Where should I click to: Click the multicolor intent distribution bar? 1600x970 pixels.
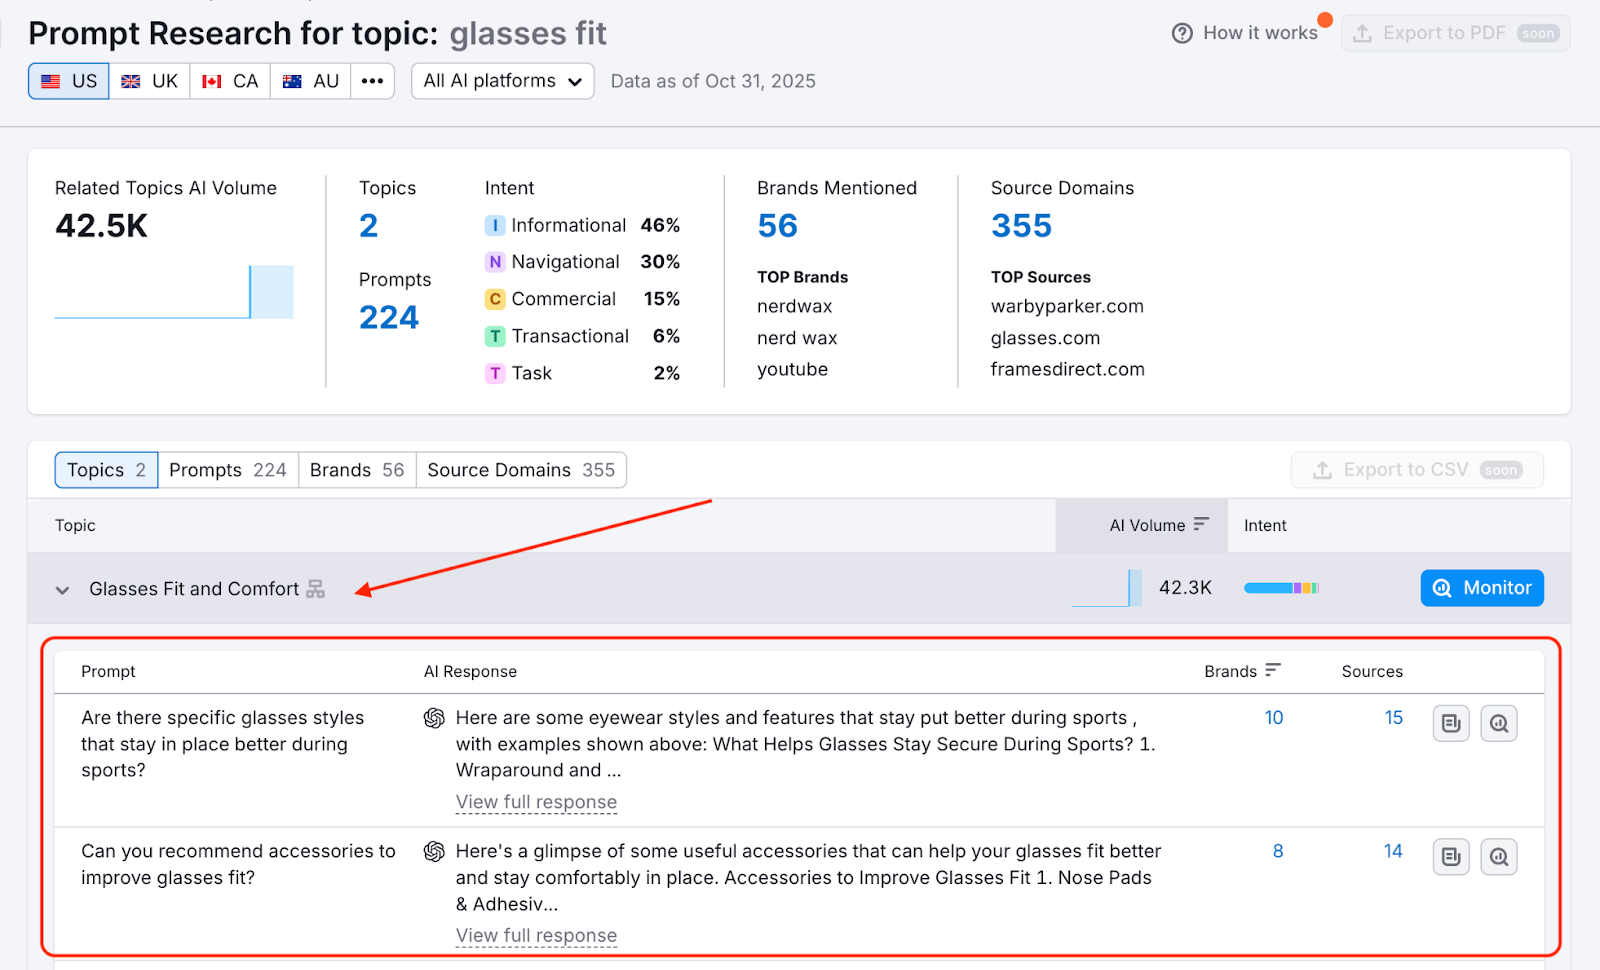1281,588
